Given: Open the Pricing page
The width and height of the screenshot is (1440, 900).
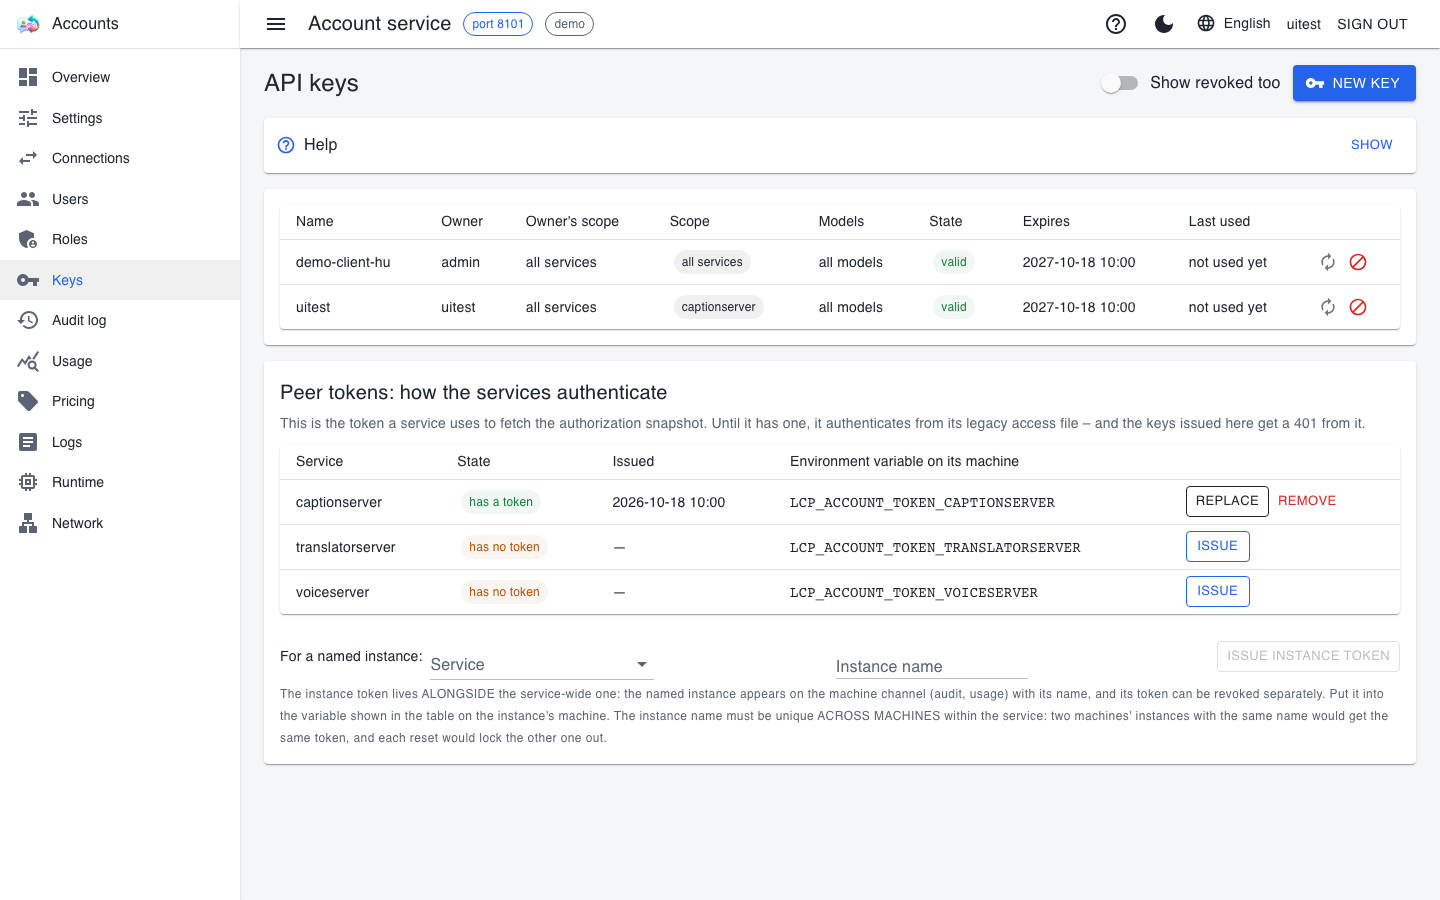Looking at the screenshot, I should 120,401.
